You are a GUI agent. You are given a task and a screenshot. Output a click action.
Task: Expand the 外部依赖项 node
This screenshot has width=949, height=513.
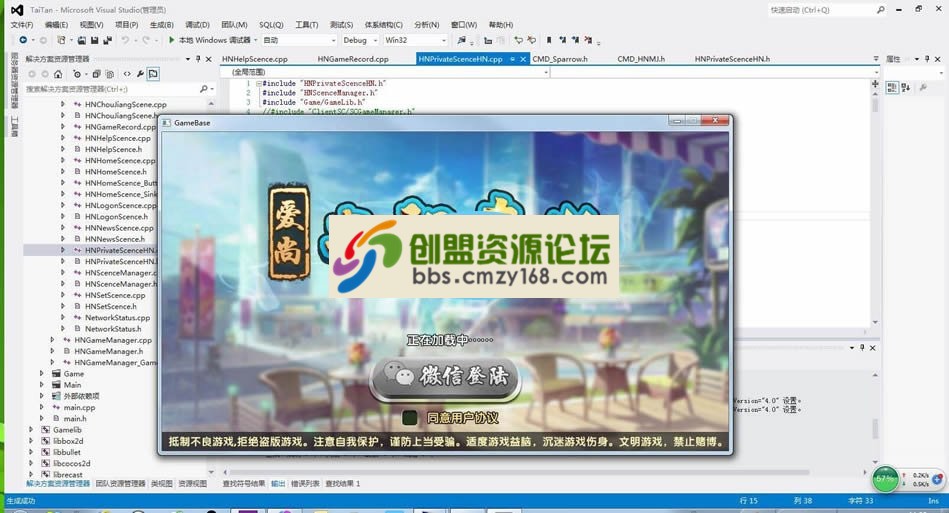[x=42, y=396]
